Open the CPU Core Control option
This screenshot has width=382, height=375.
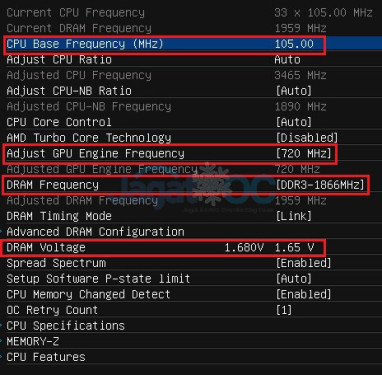[191, 122]
